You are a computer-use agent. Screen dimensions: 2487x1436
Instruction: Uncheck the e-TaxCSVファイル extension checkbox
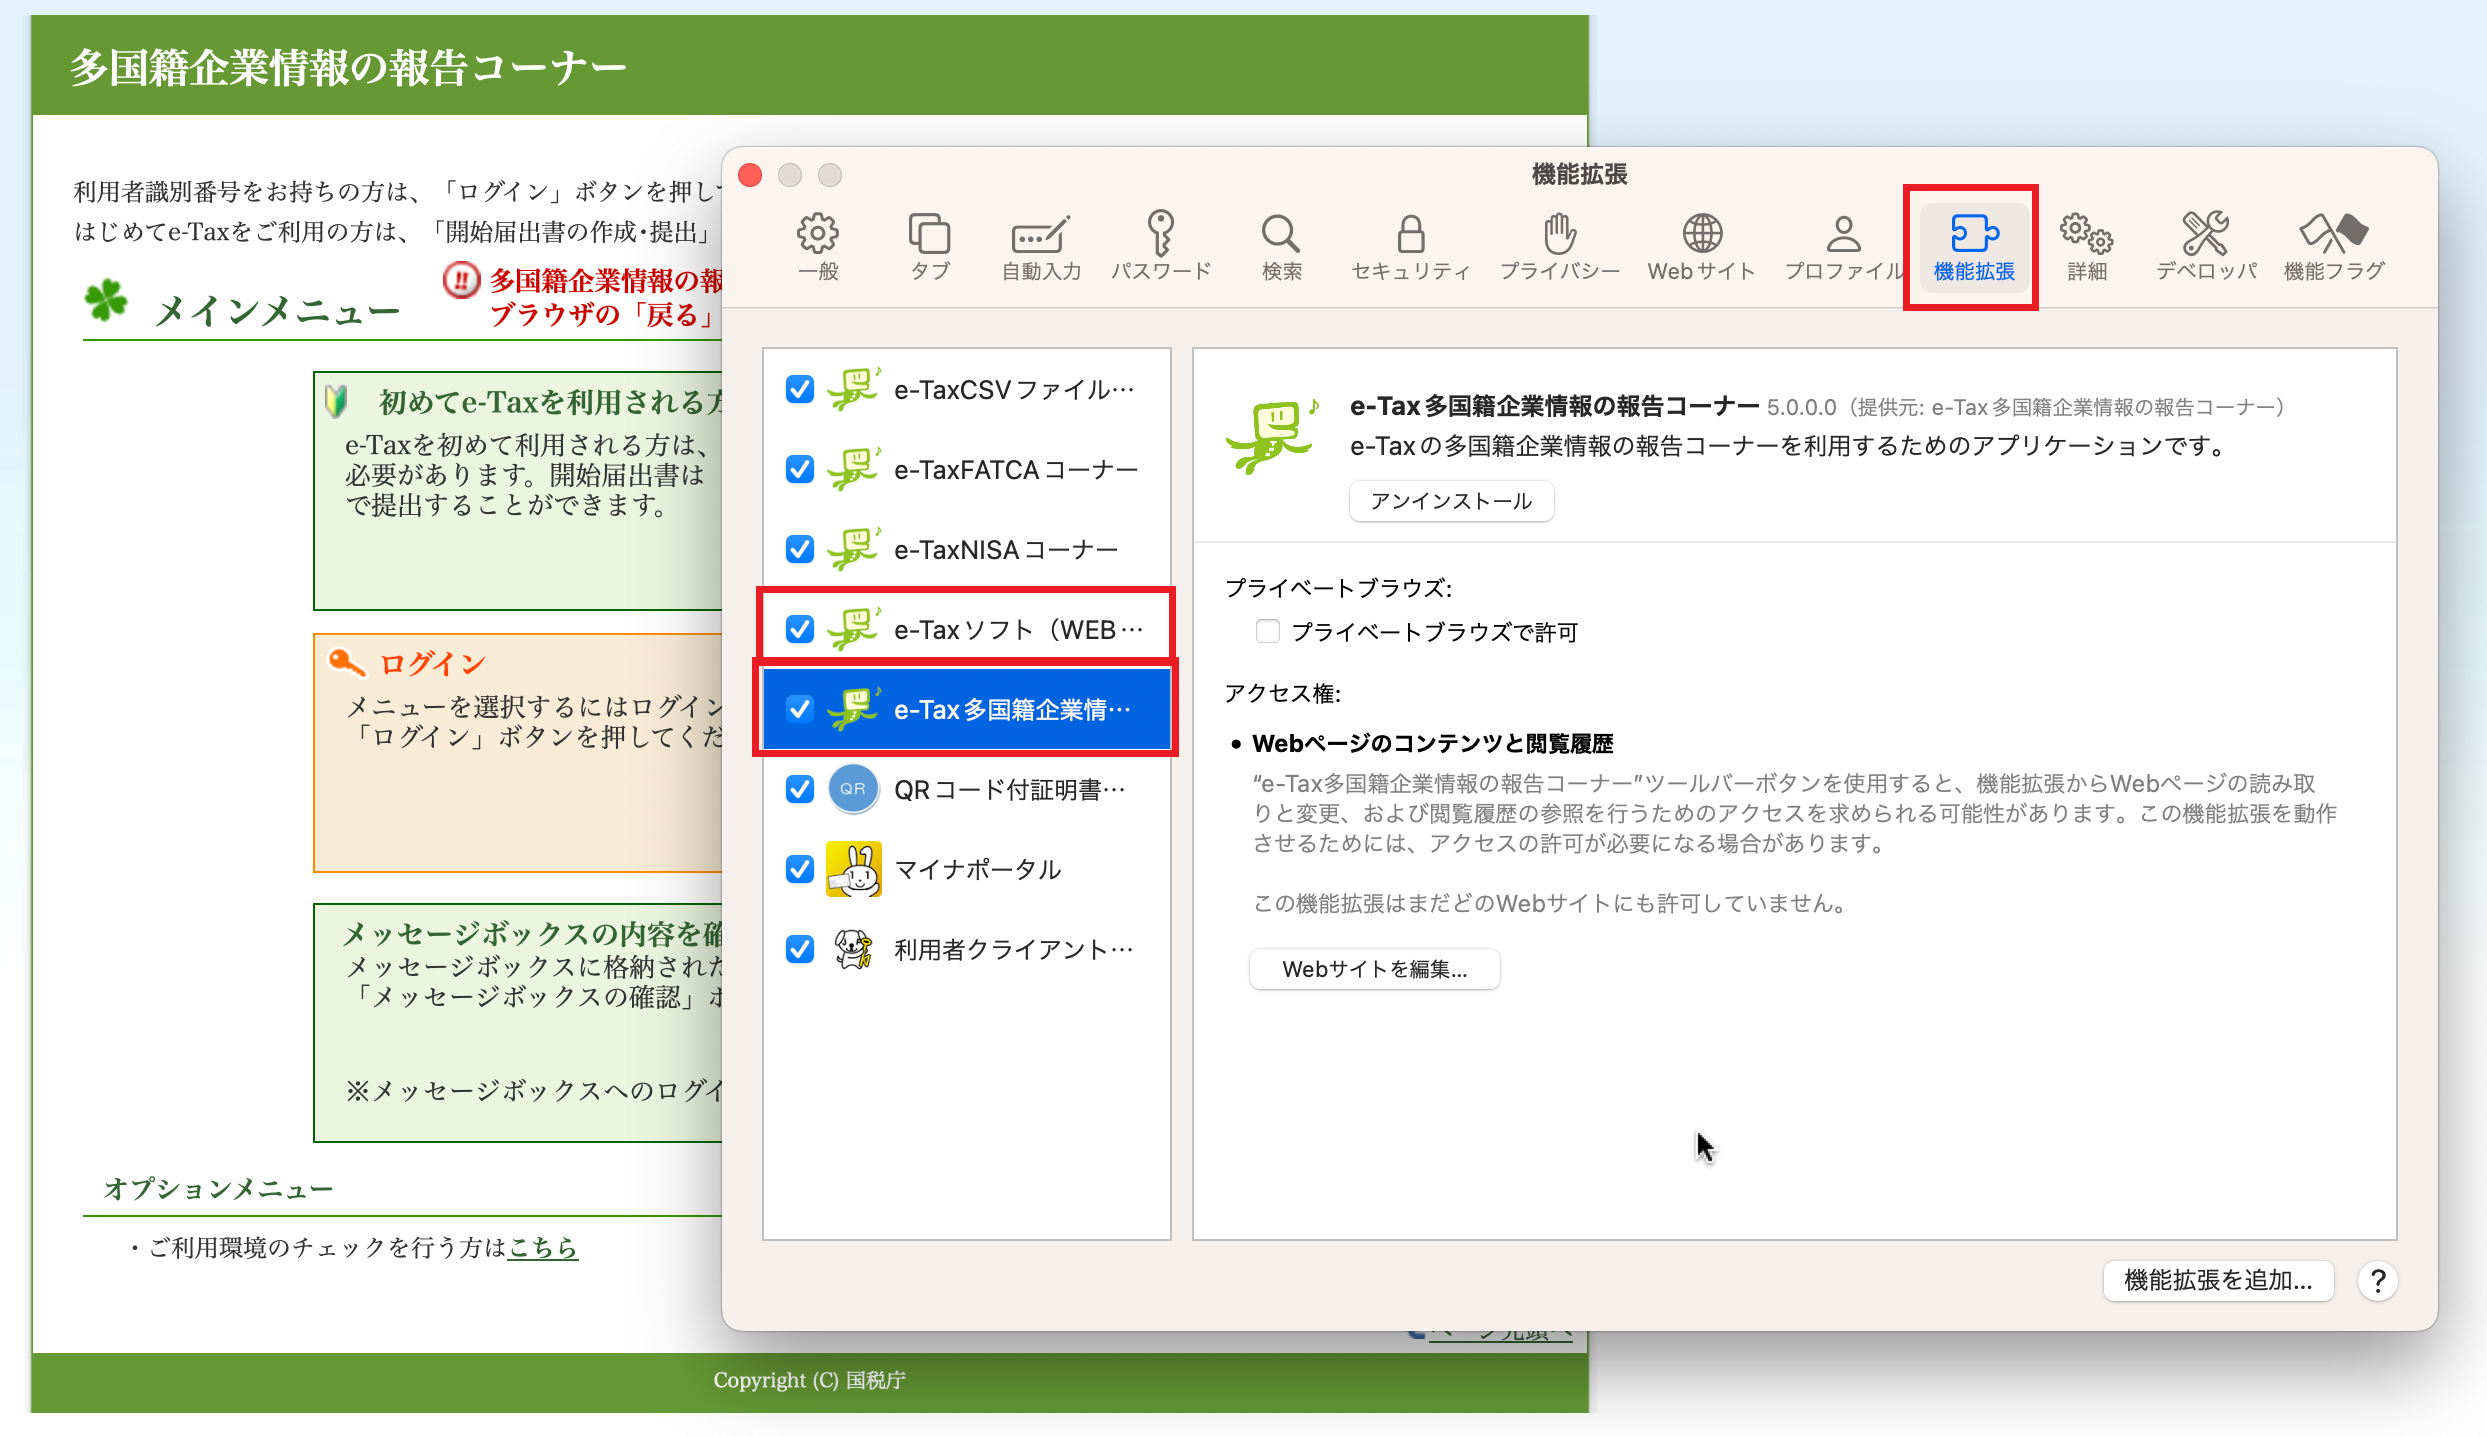coord(800,389)
